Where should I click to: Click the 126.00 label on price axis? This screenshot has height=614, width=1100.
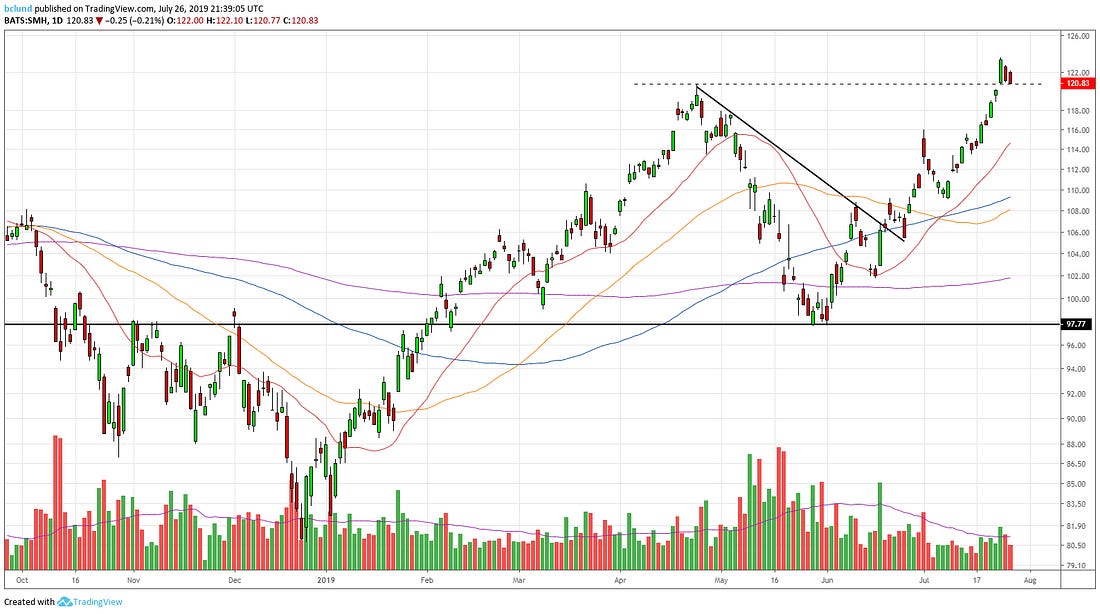1078,36
